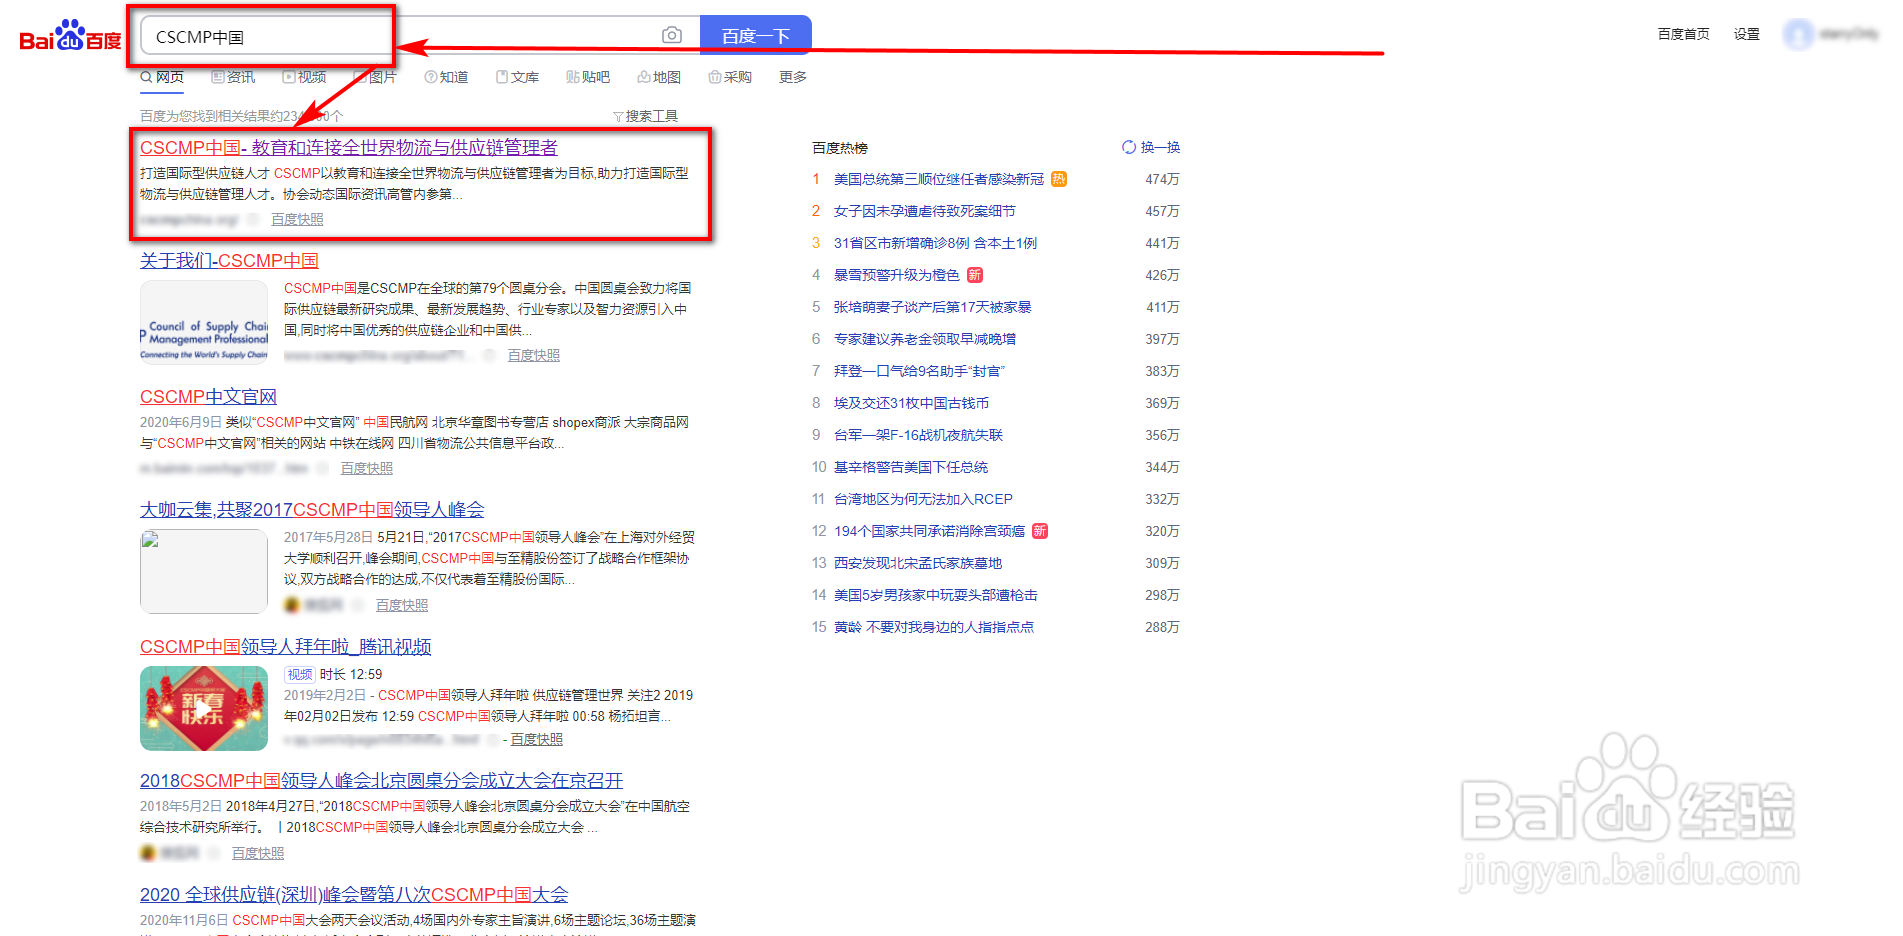Click the 热 badge on first hot item
The image size is (1903, 936).
click(1059, 179)
